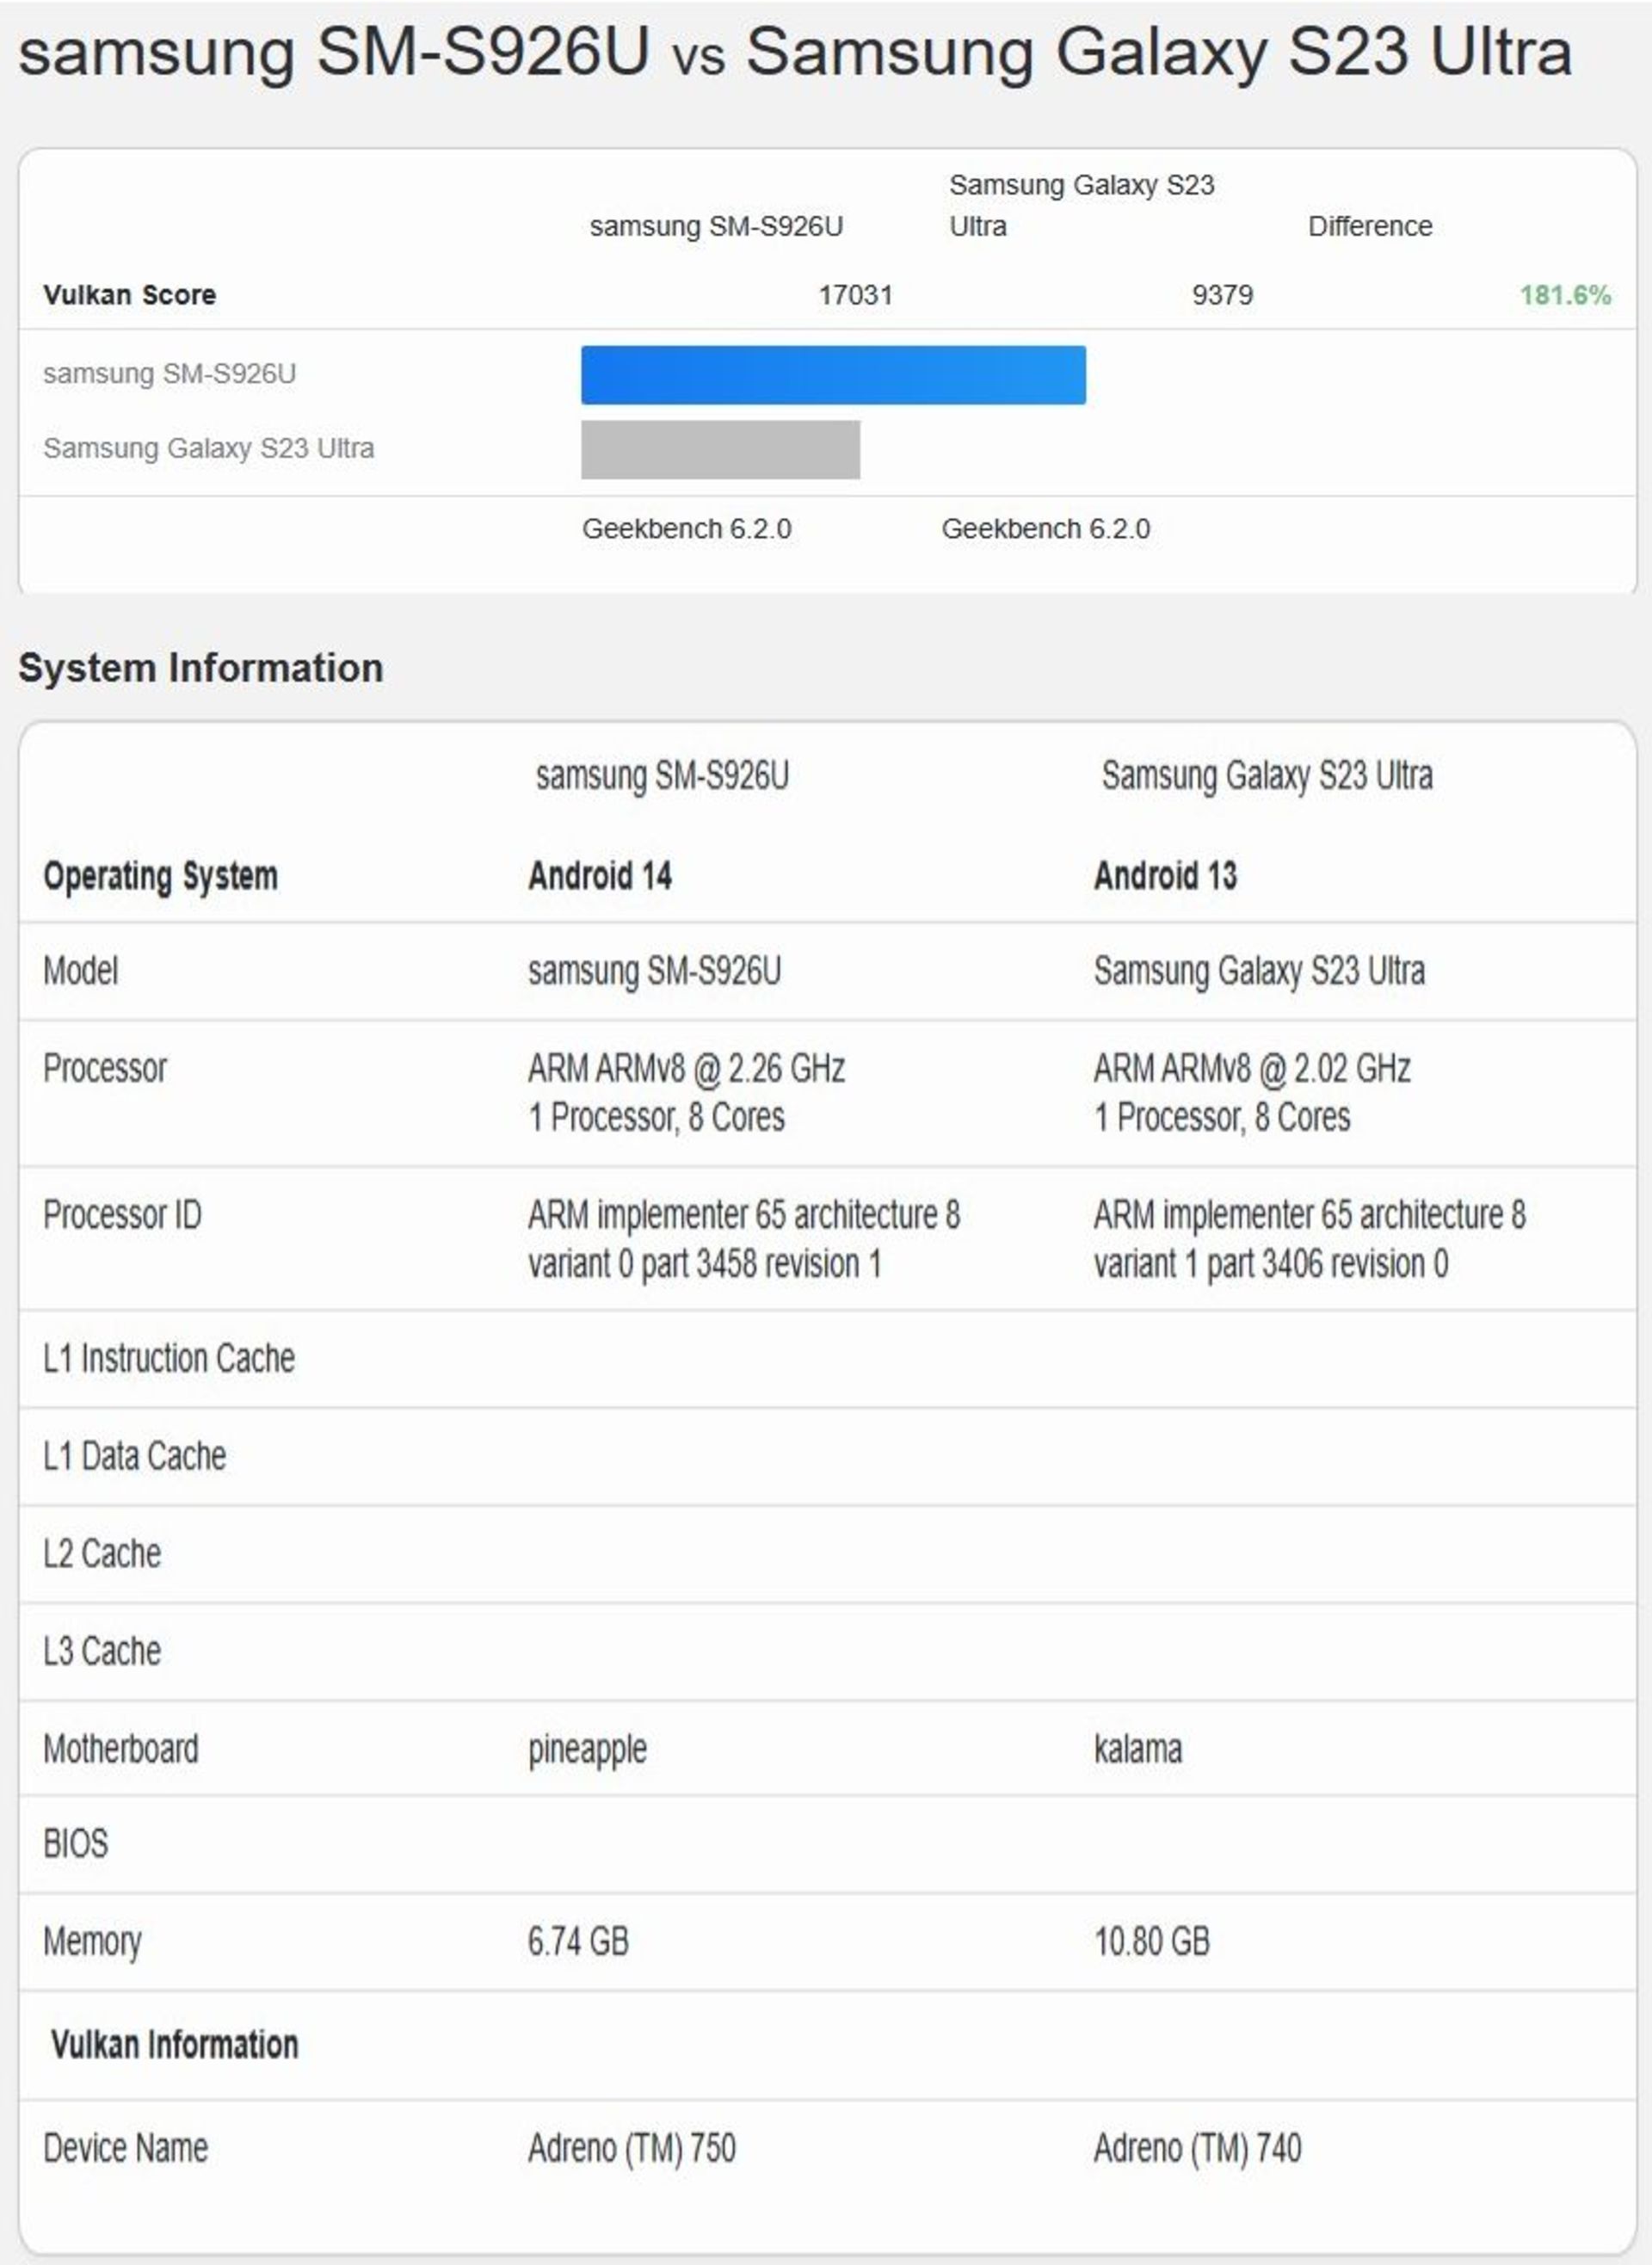Select the Vulkan Score value 9379
Viewport: 1652px width, 2265px height.
[1222, 295]
